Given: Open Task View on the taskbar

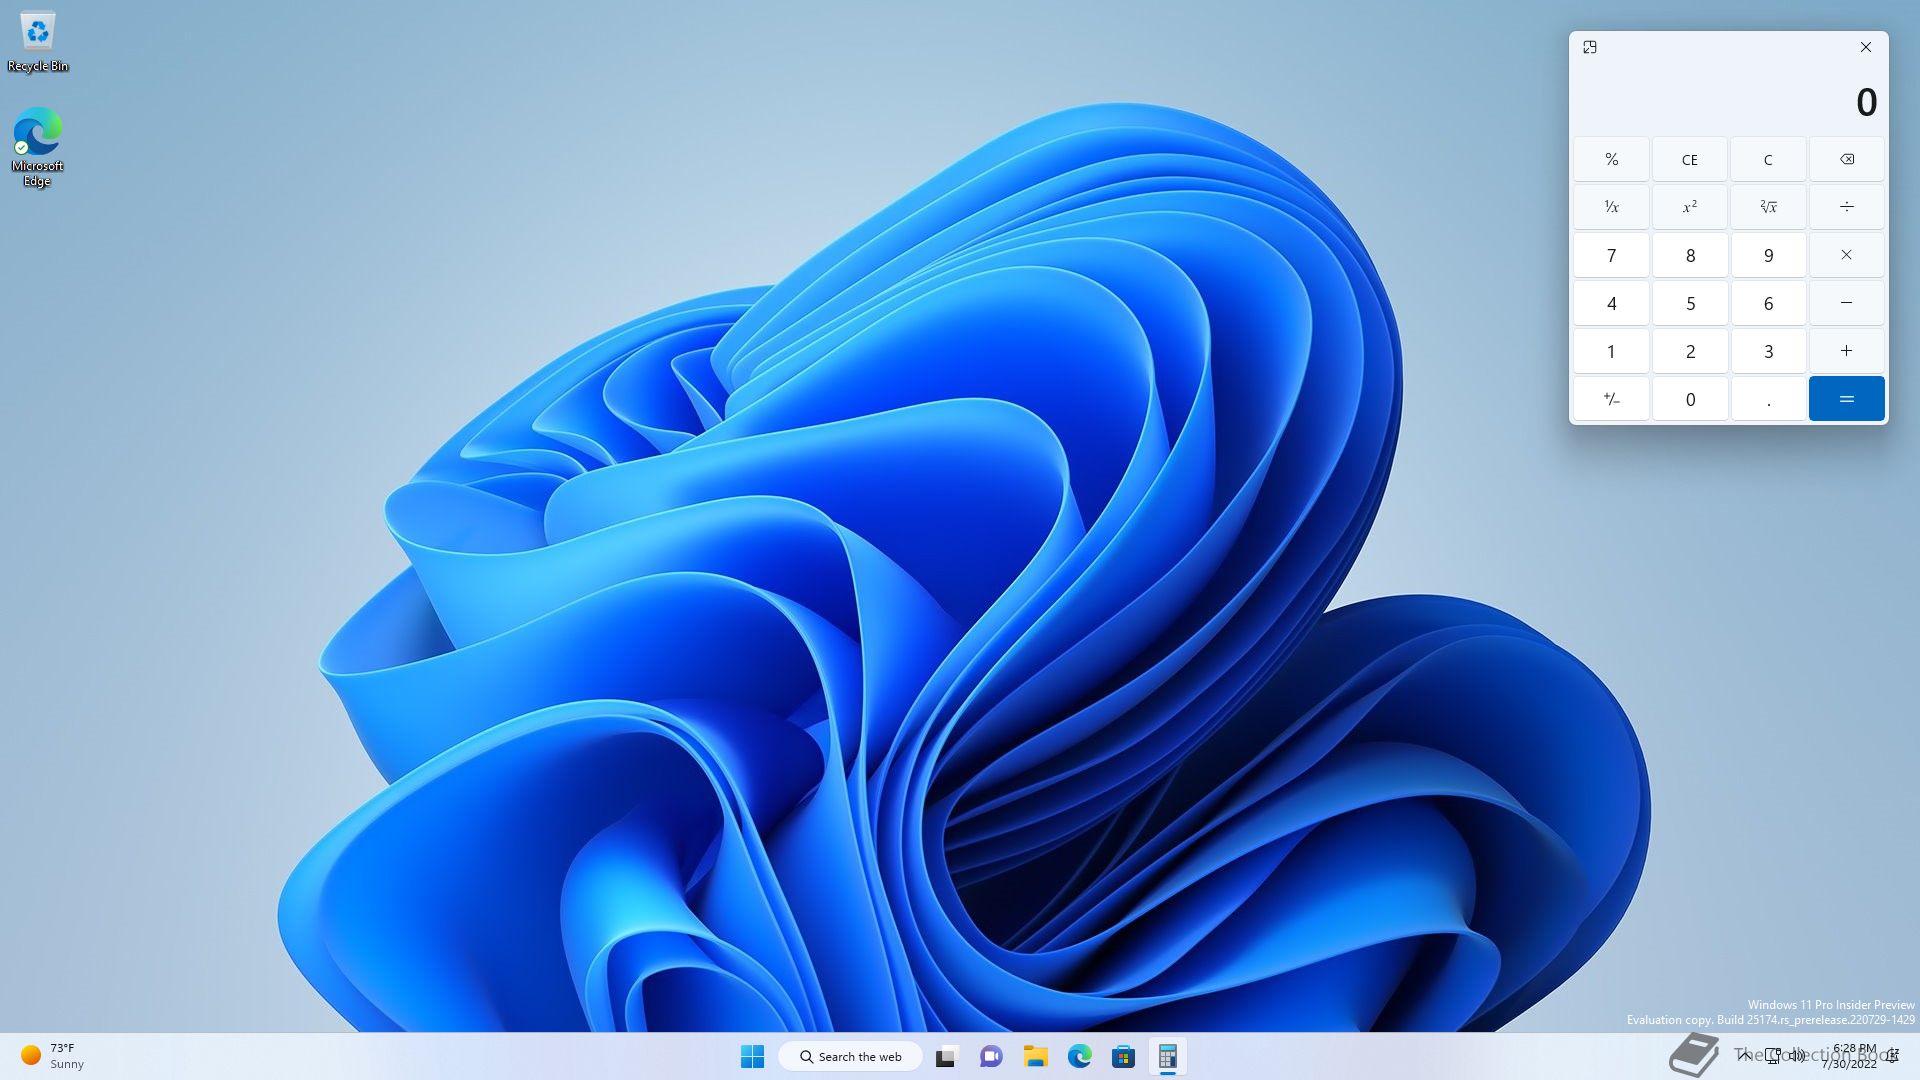Looking at the screenshot, I should tap(946, 1056).
